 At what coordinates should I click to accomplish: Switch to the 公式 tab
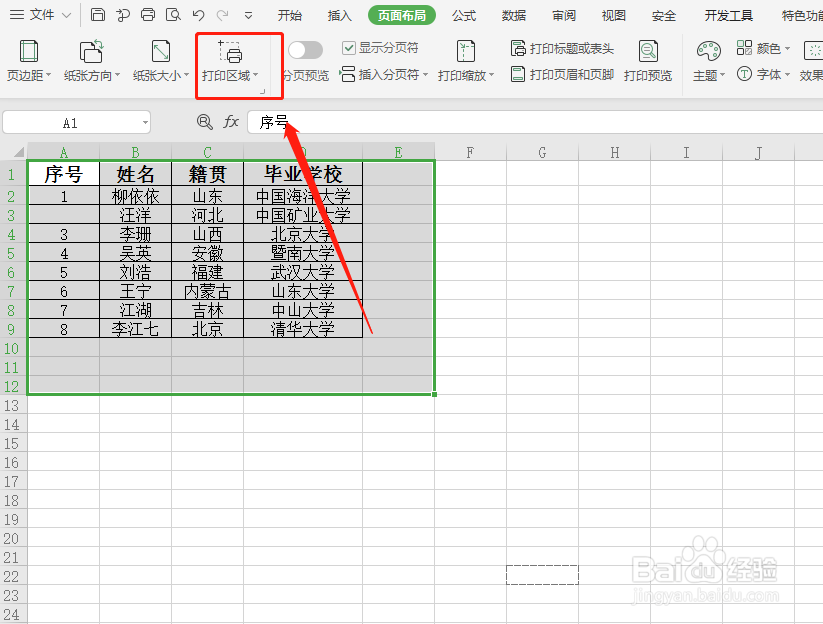464,16
